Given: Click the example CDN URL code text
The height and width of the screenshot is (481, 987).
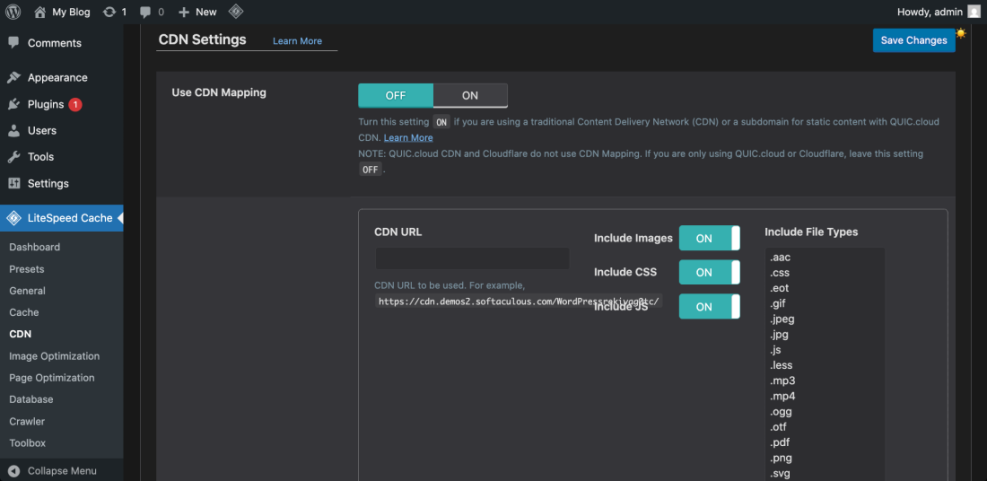Looking at the screenshot, I should 518,302.
